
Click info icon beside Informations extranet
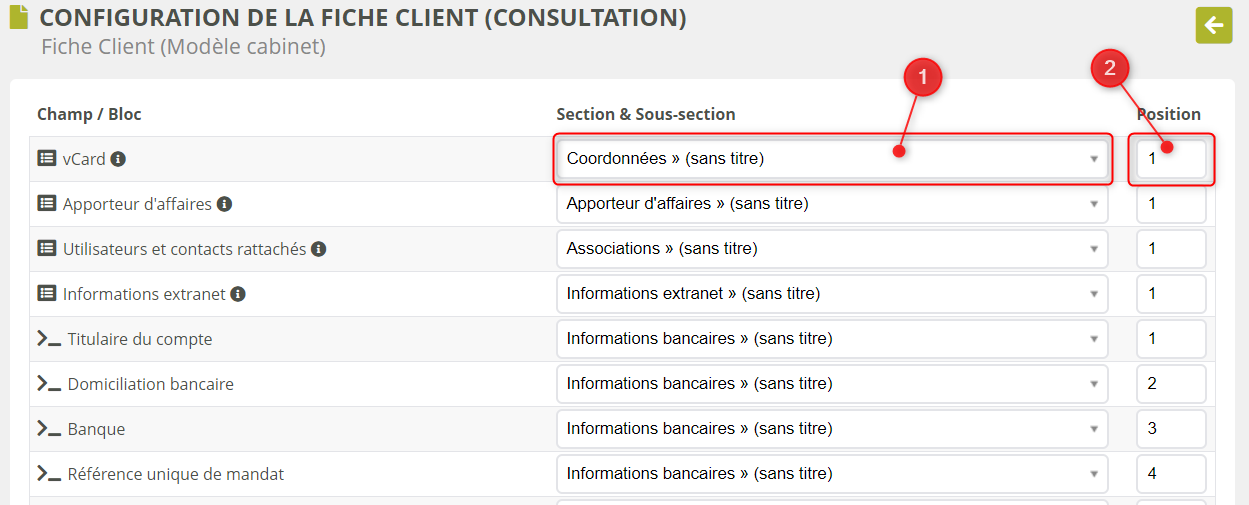click(238, 294)
